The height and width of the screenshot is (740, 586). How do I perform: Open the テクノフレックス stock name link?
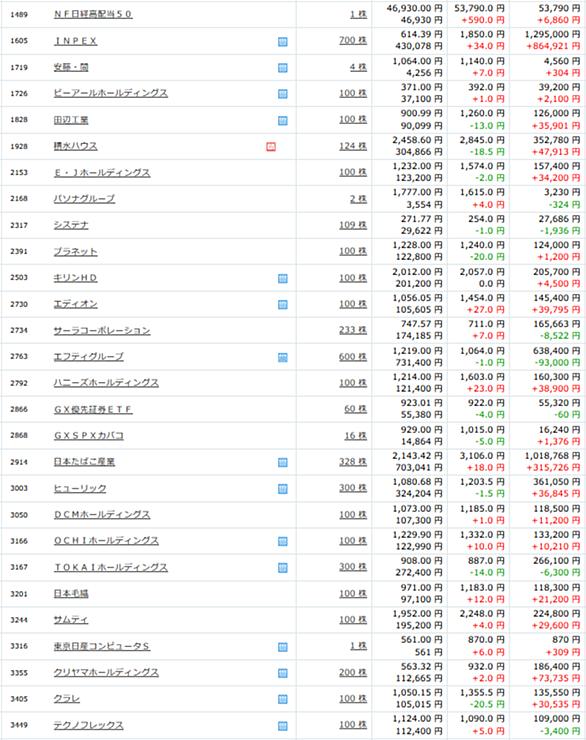(89, 725)
